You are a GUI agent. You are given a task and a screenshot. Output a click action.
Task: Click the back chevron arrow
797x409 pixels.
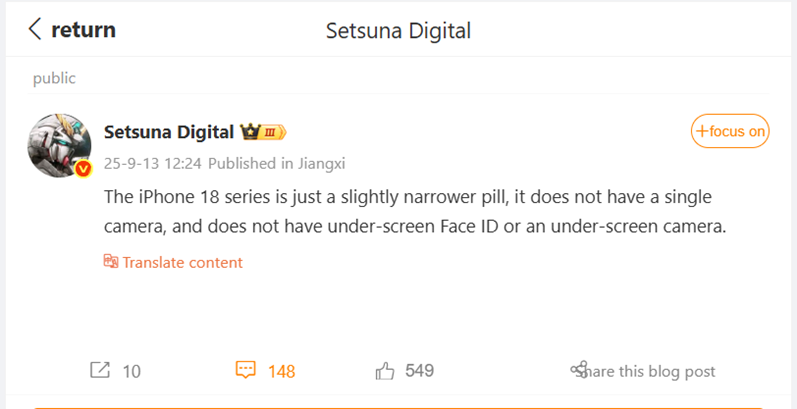(x=35, y=29)
